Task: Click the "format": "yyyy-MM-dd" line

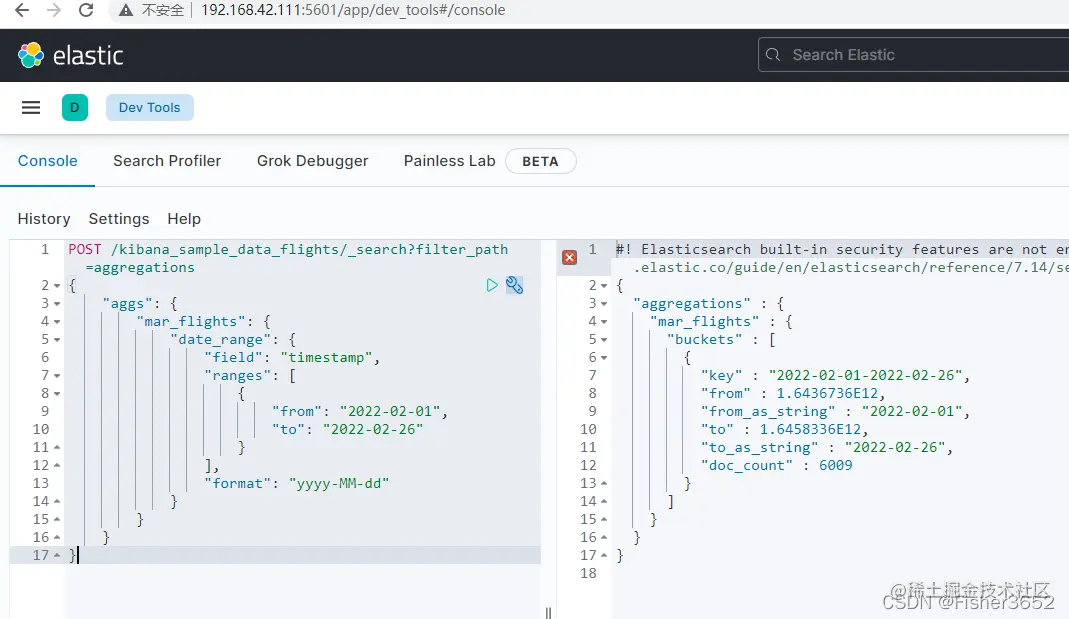Action: pyautogui.click(x=297, y=483)
